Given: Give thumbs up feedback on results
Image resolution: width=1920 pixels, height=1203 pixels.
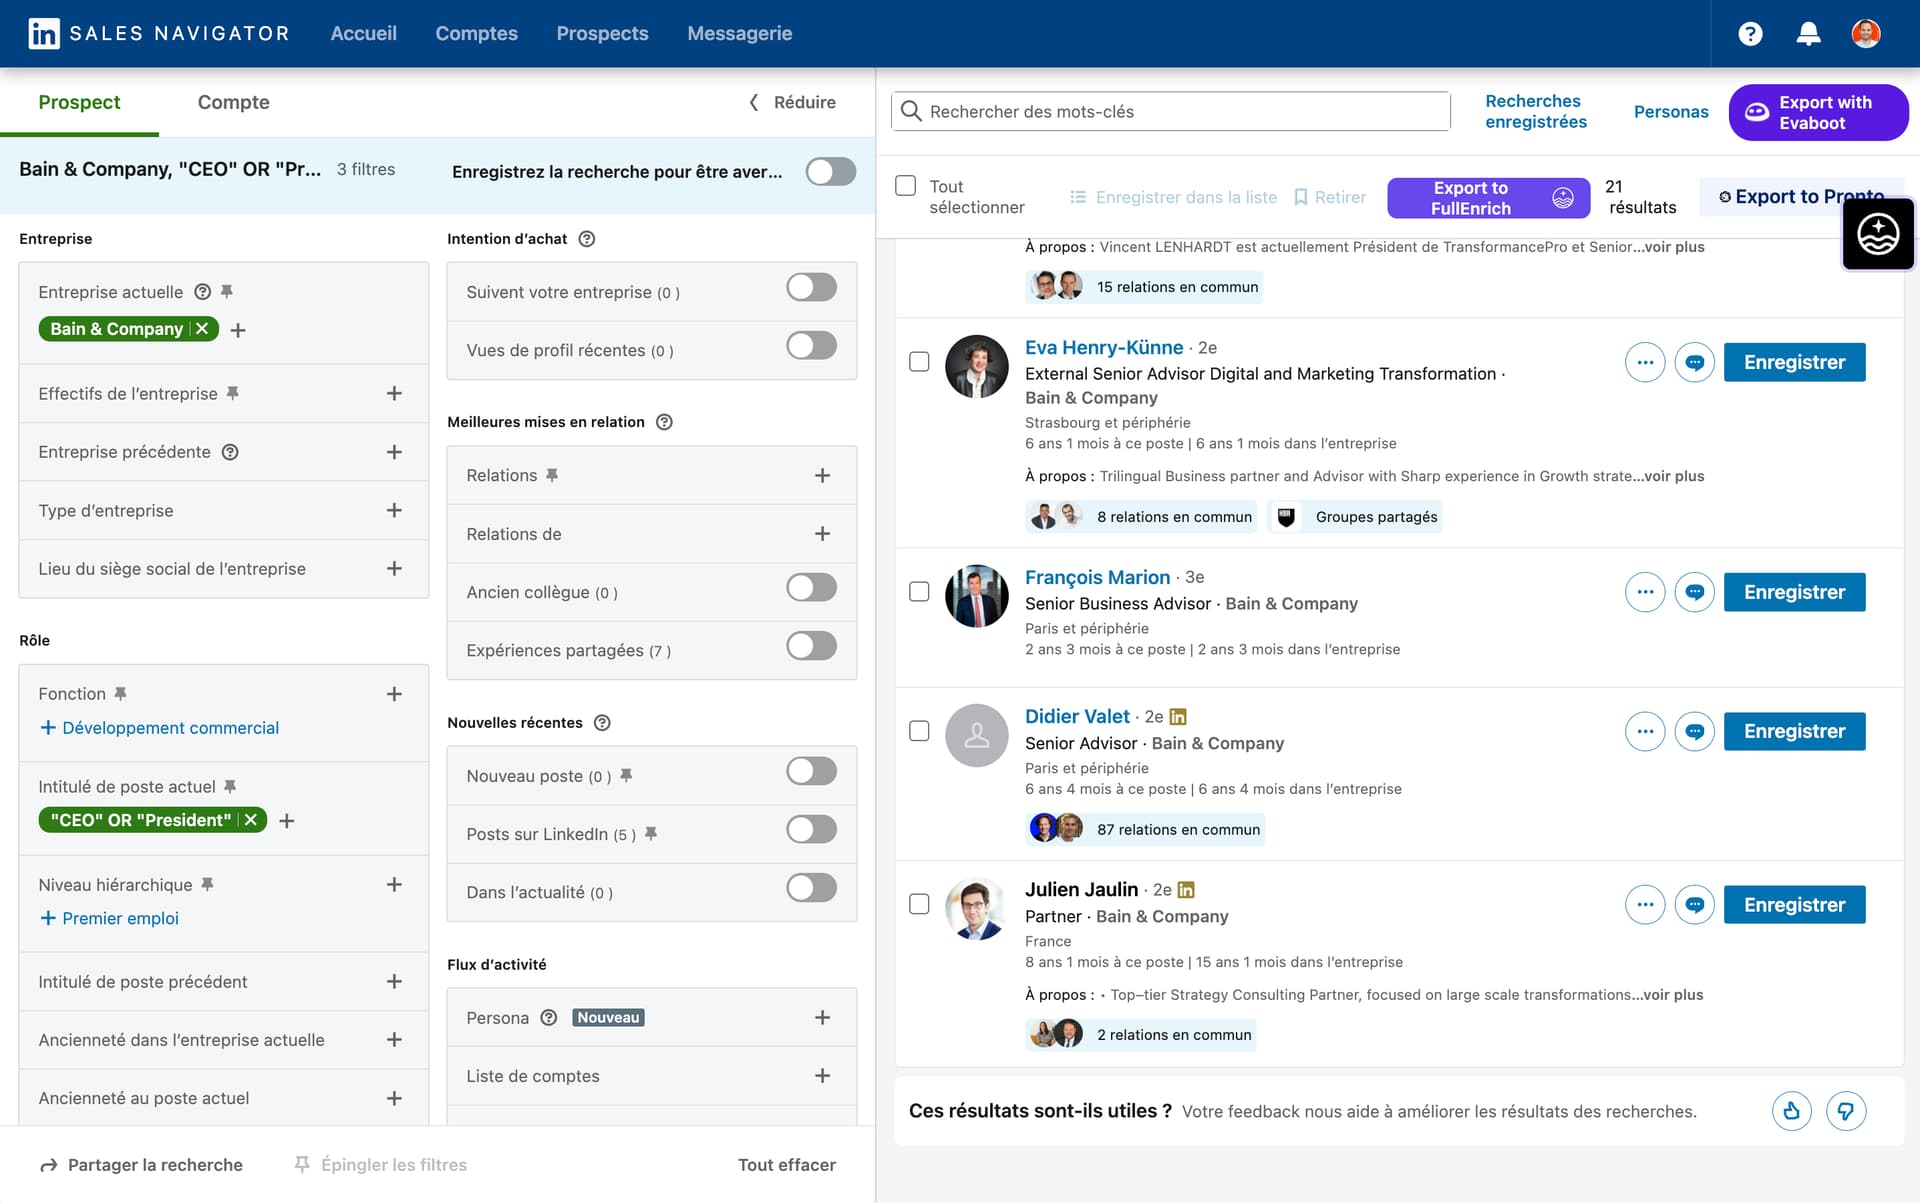Looking at the screenshot, I should pyautogui.click(x=1791, y=1111).
